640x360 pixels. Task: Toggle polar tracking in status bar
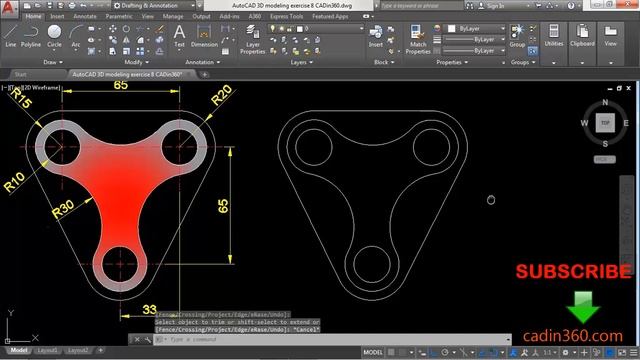tap(445, 352)
